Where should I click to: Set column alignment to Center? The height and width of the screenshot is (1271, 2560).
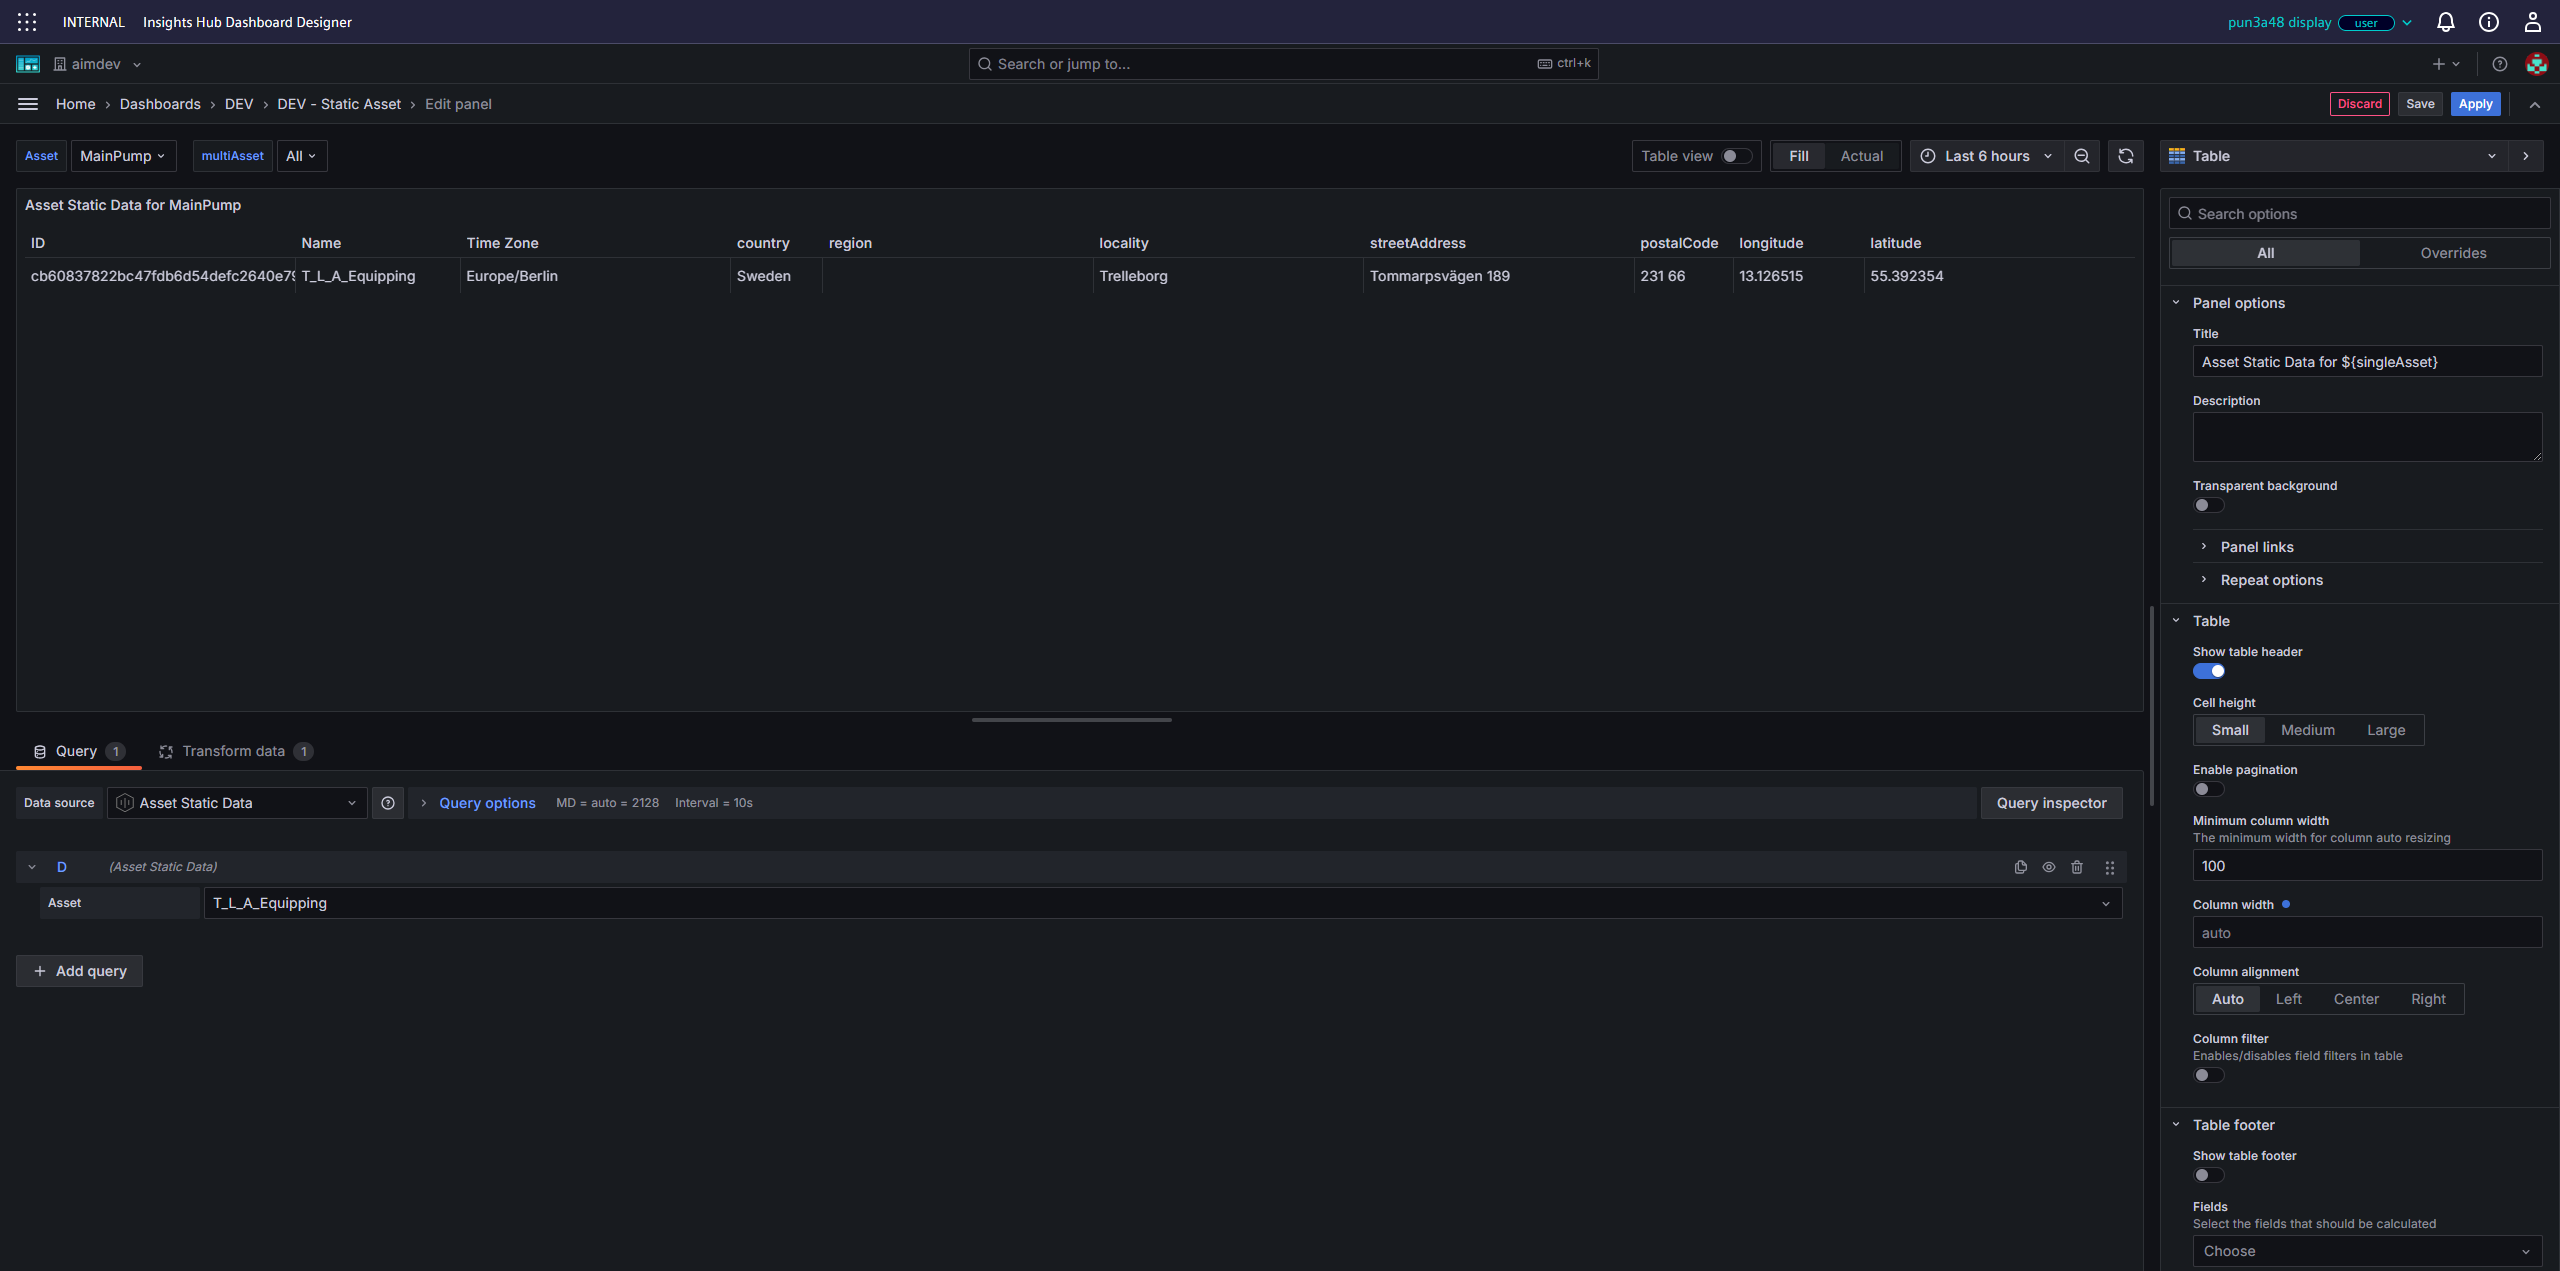[x=2355, y=999]
